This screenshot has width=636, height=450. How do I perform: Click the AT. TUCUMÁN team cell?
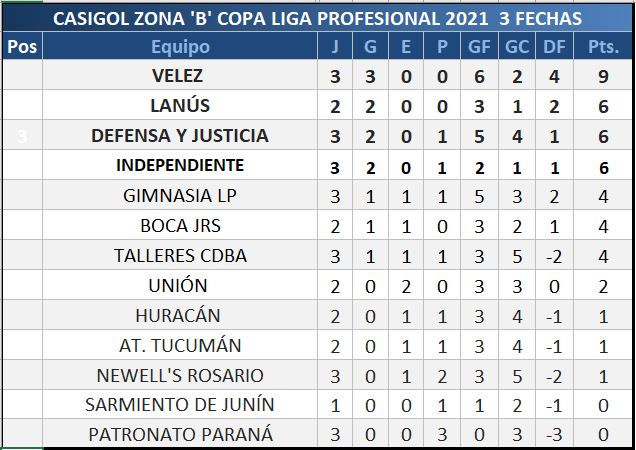[x=181, y=345]
